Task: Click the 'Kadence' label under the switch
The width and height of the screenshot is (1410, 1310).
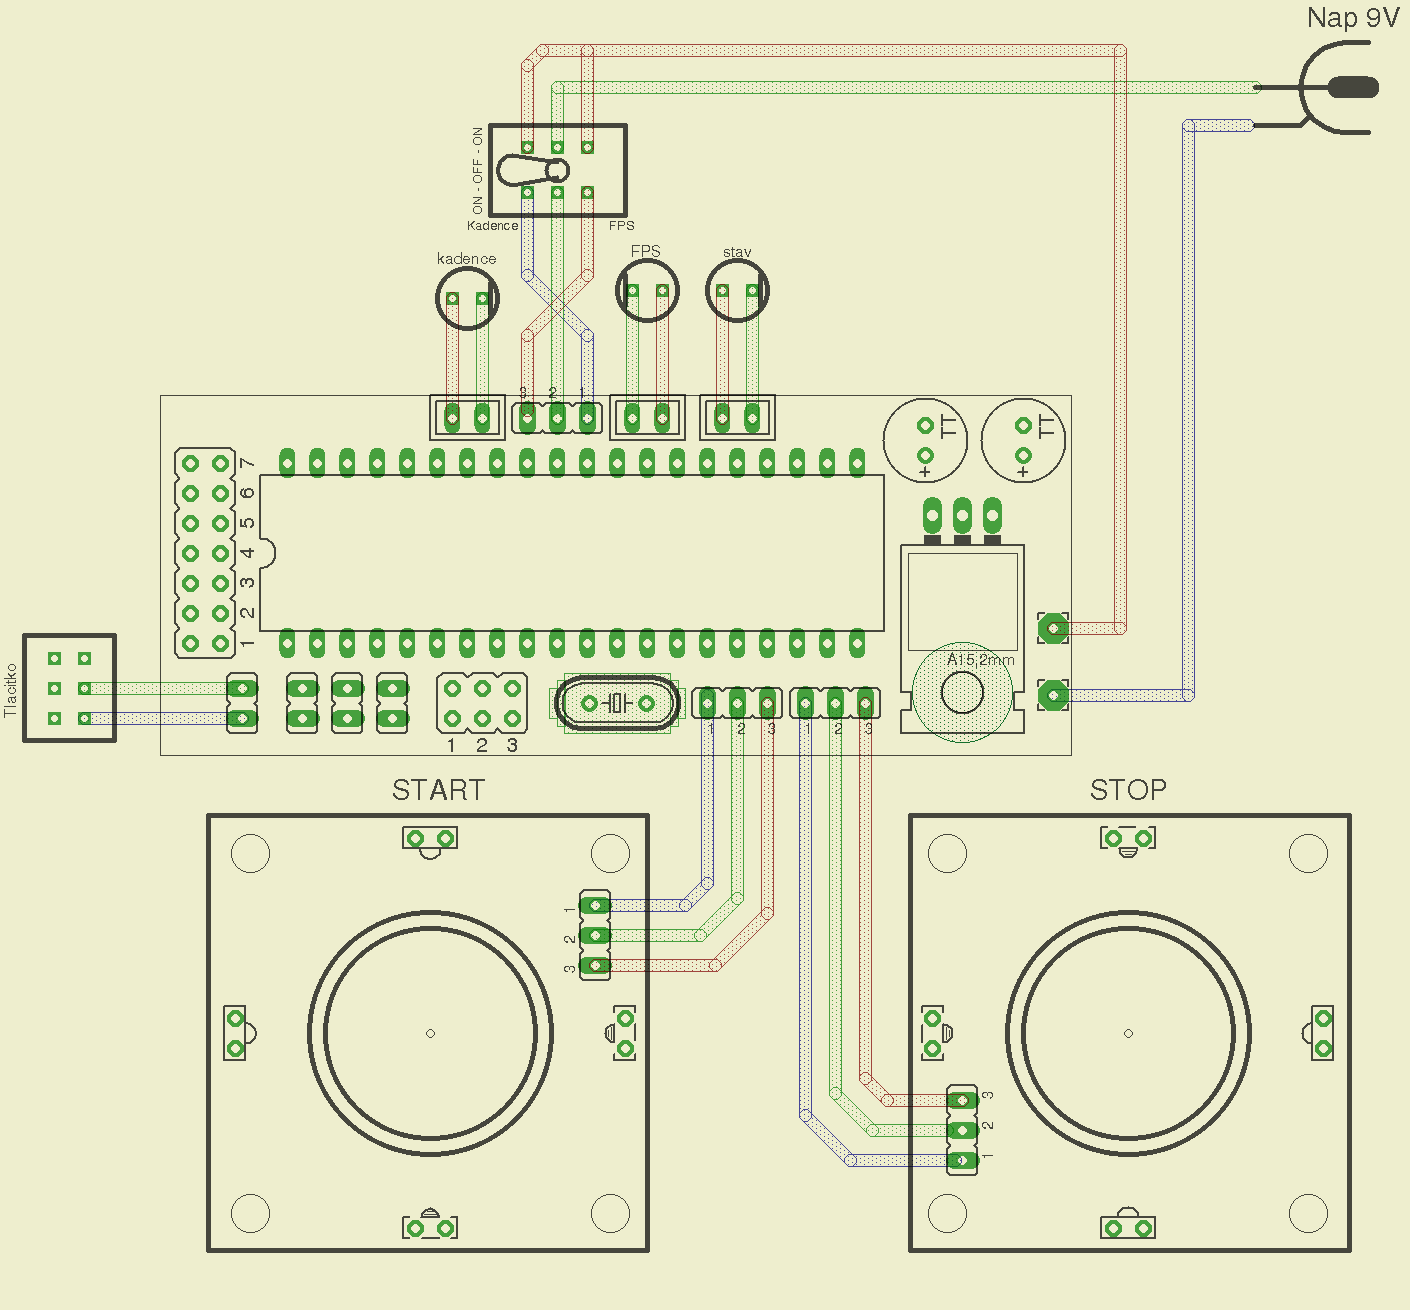Action: [x=492, y=226]
